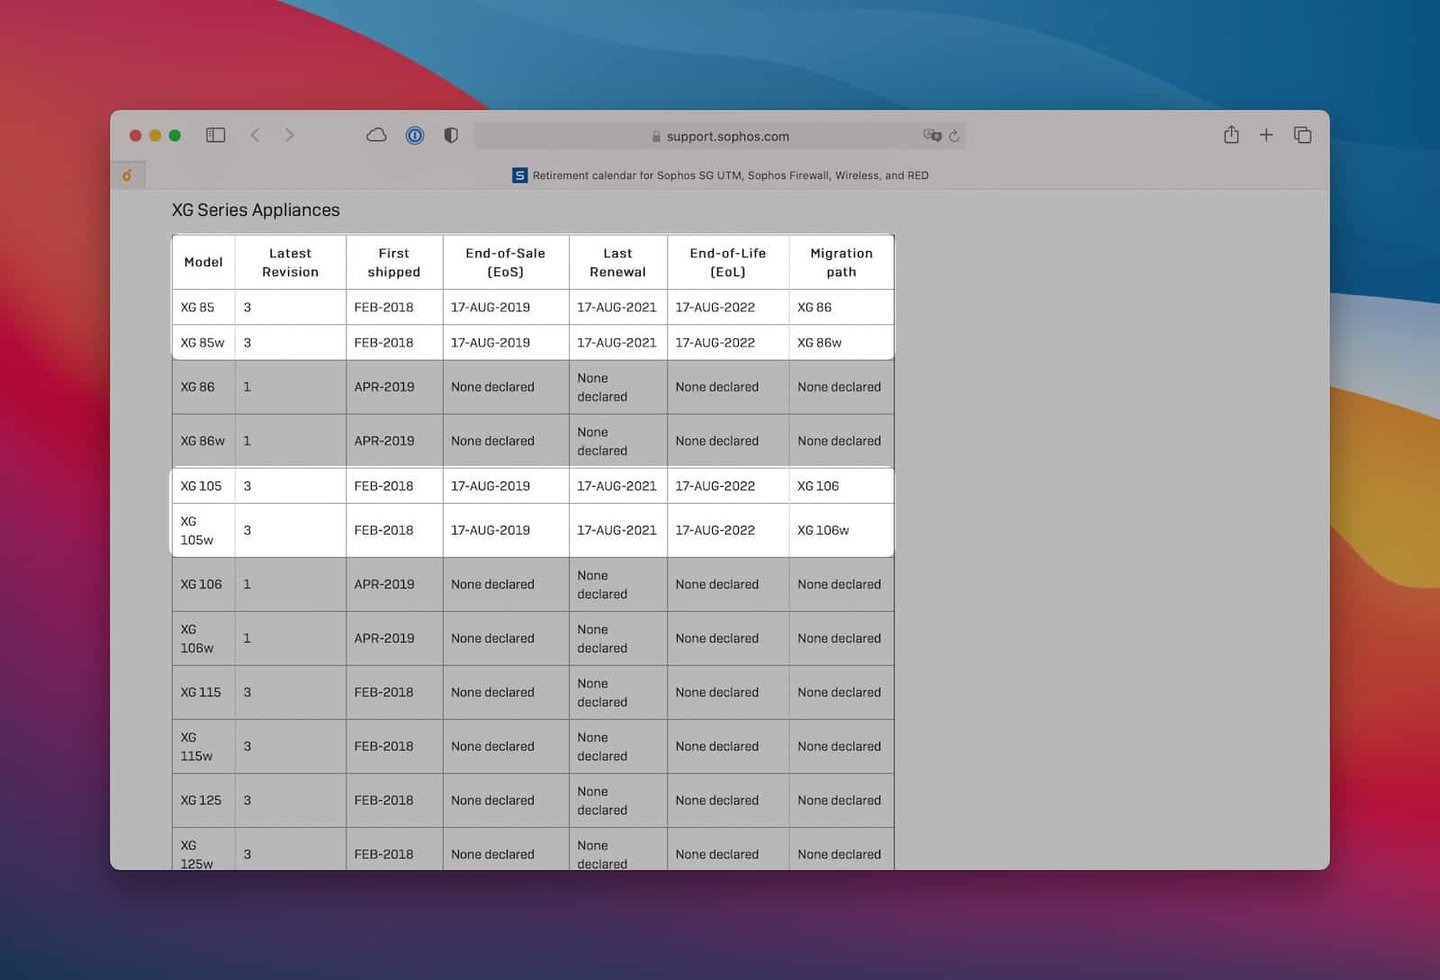The width and height of the screenshot is (1440, 980).
Task: Open the iCloud tabs cloud icon
Action: [376, 135]
